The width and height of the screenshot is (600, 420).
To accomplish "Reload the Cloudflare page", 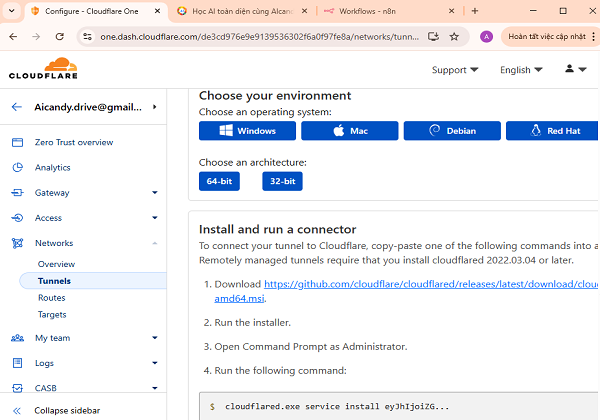I will (x=59, y=37).
